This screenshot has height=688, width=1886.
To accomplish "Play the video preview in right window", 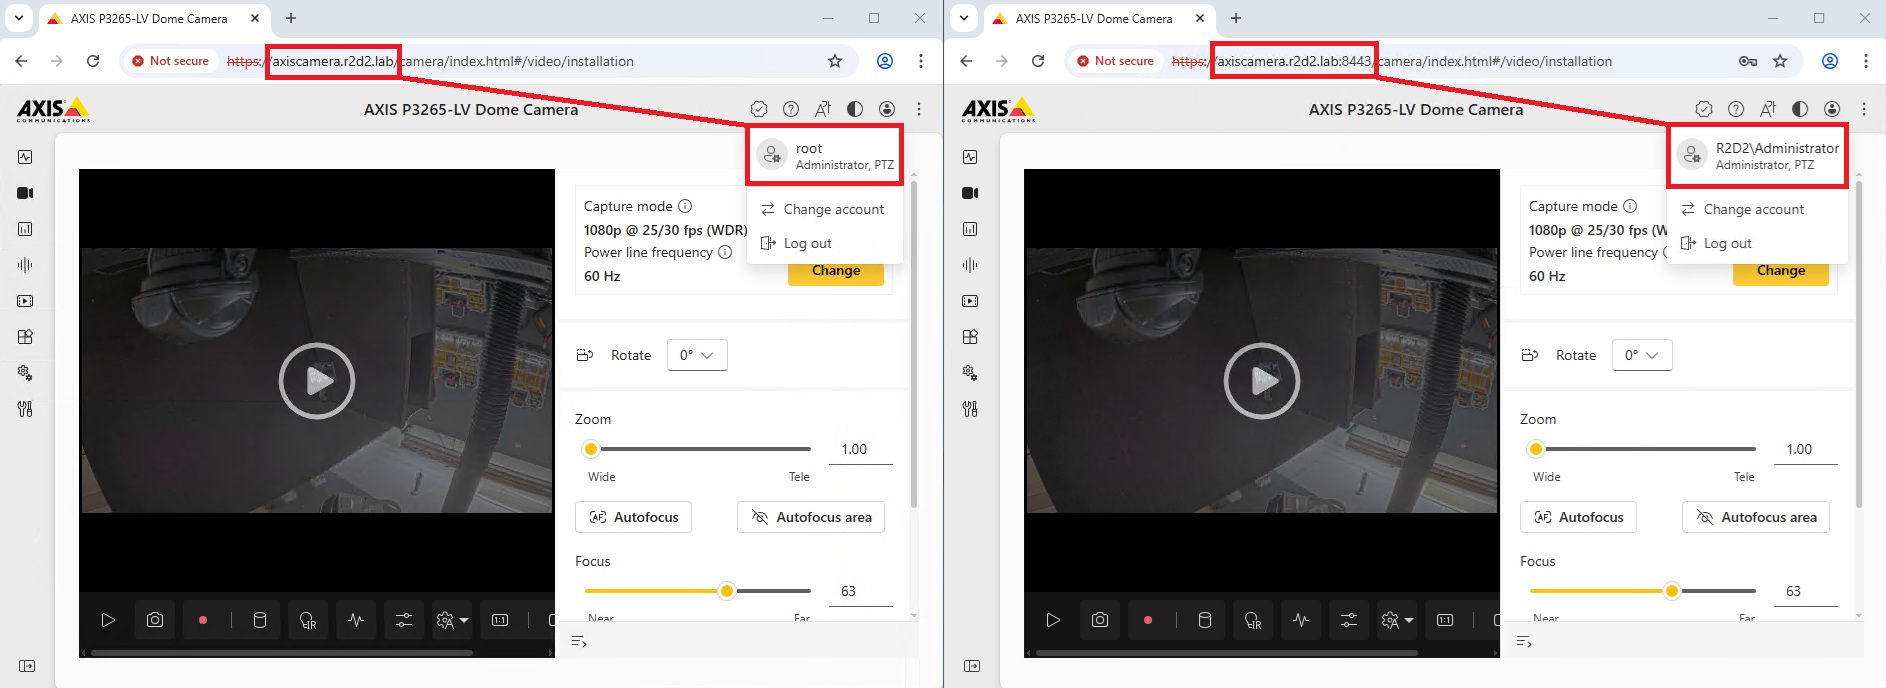I will coord(1261,381).
